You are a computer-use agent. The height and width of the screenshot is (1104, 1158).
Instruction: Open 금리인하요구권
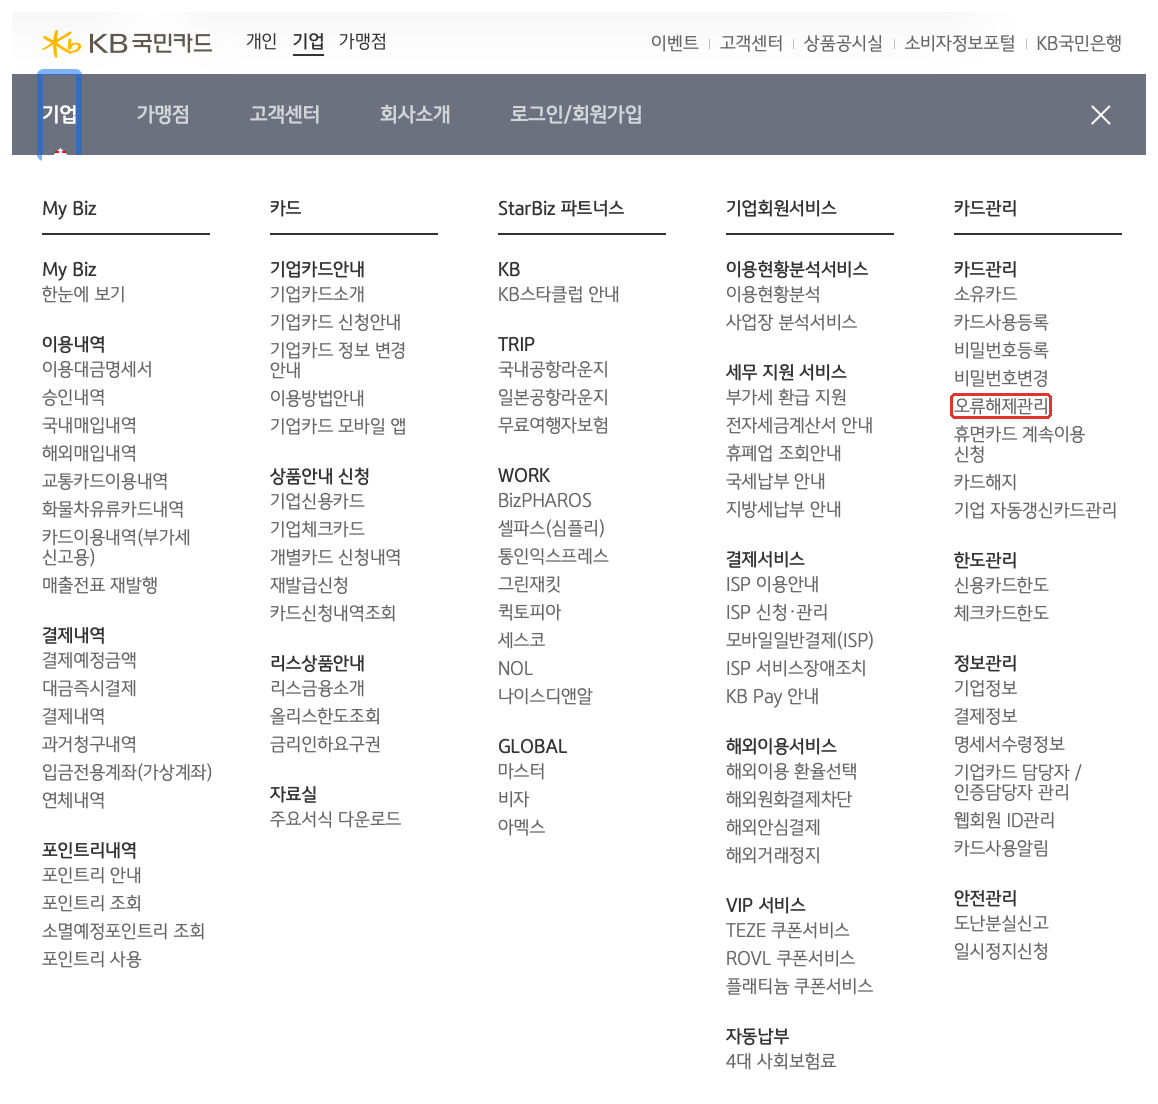point(325,744)
